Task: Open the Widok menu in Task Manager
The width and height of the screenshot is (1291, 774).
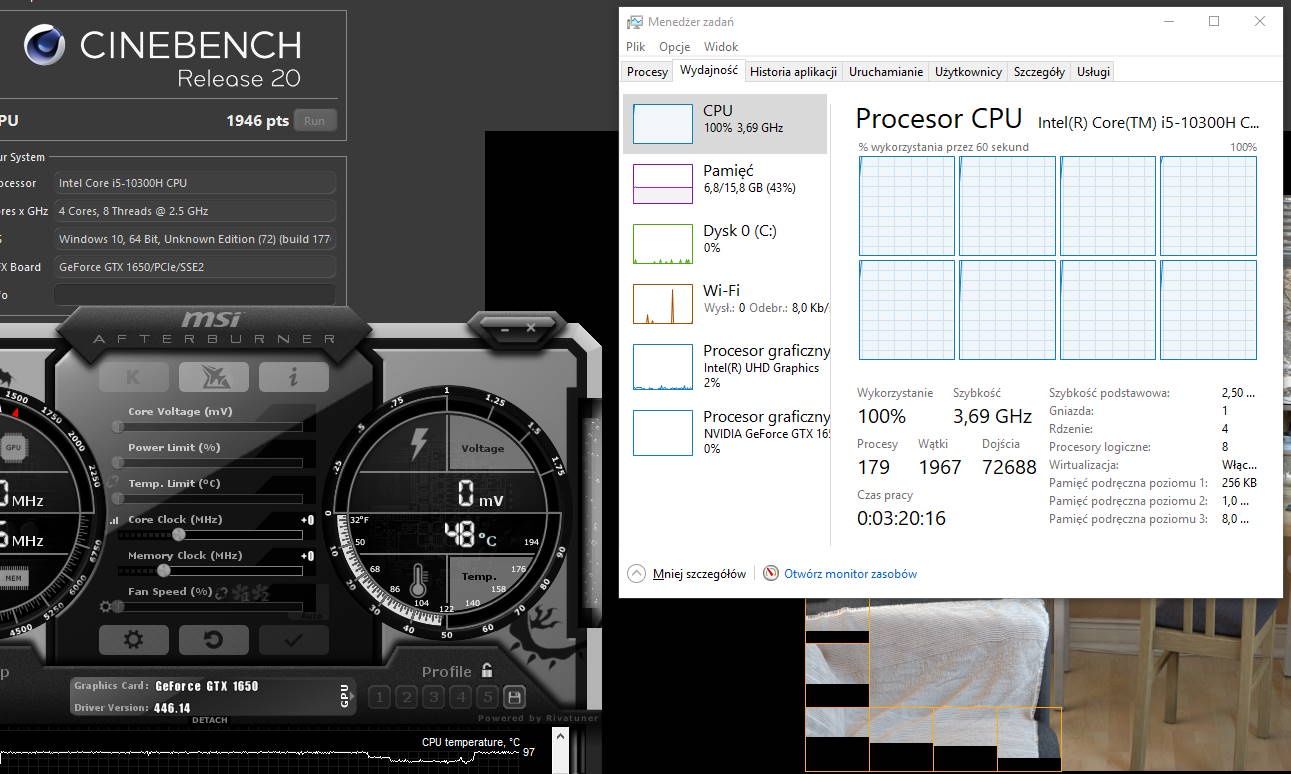Action: (721, 47)
